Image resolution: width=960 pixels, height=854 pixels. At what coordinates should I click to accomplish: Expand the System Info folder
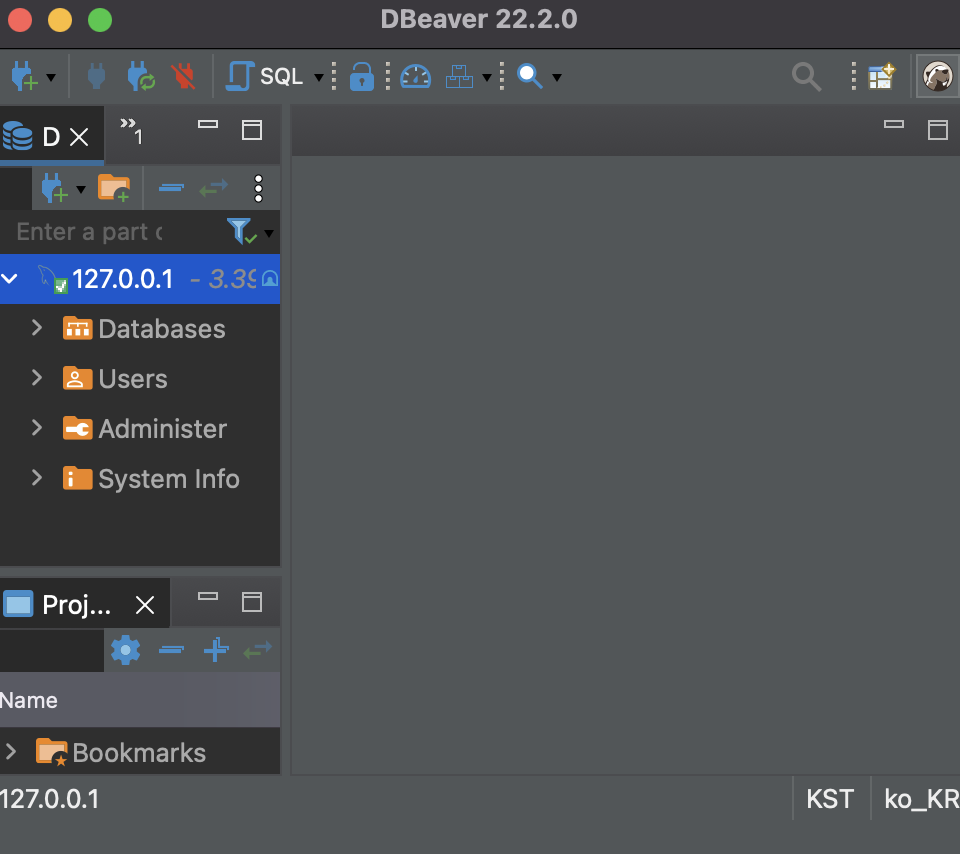pyautogui.click(x=37, y=478)
